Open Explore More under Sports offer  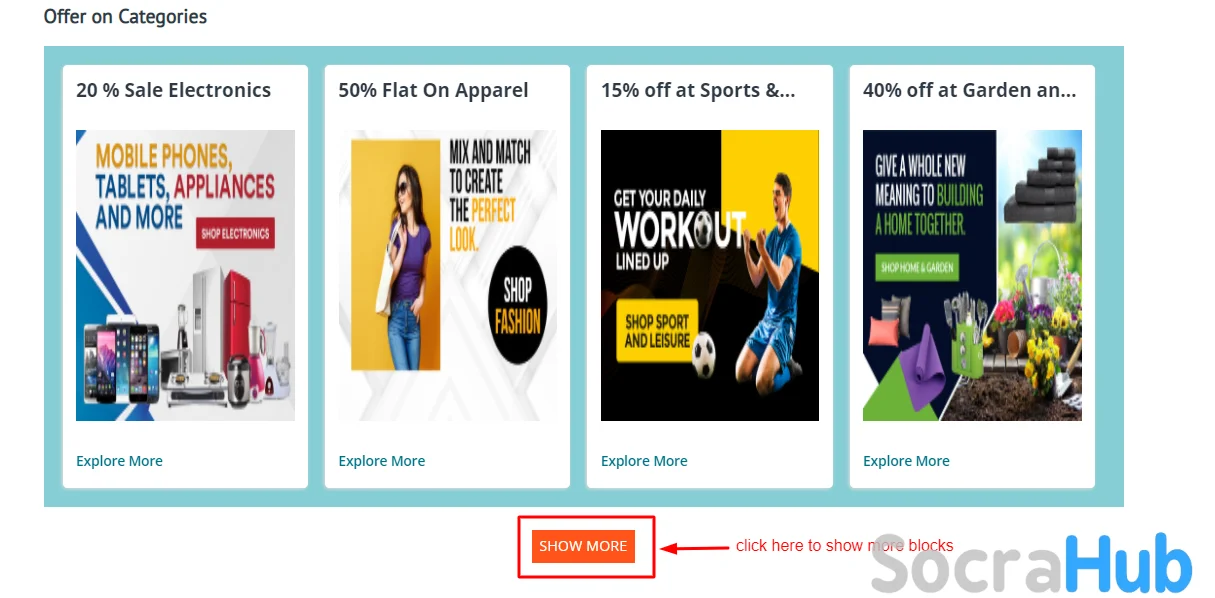pos(644,461)
